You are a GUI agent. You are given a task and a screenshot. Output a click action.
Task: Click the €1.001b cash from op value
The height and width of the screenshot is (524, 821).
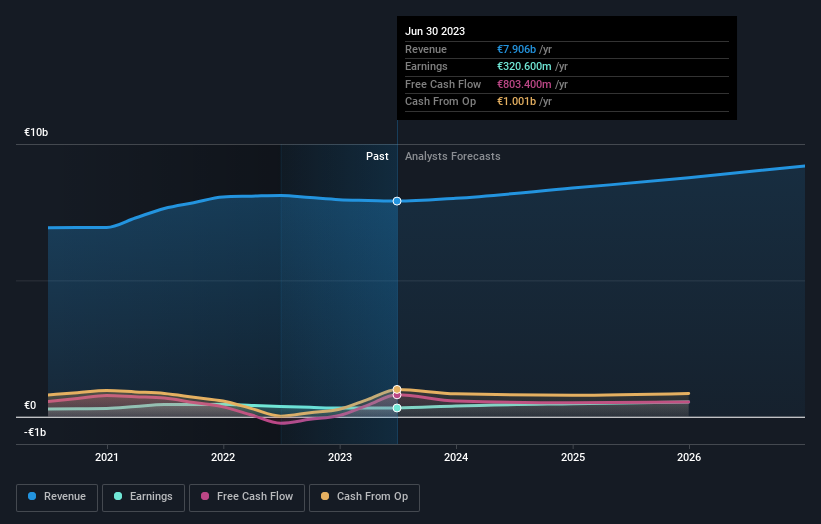coord(516,102)
